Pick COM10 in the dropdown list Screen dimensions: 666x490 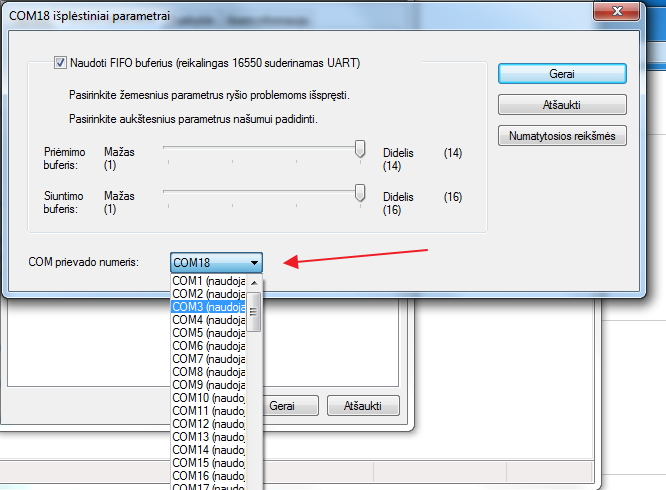tap(209, 398)
